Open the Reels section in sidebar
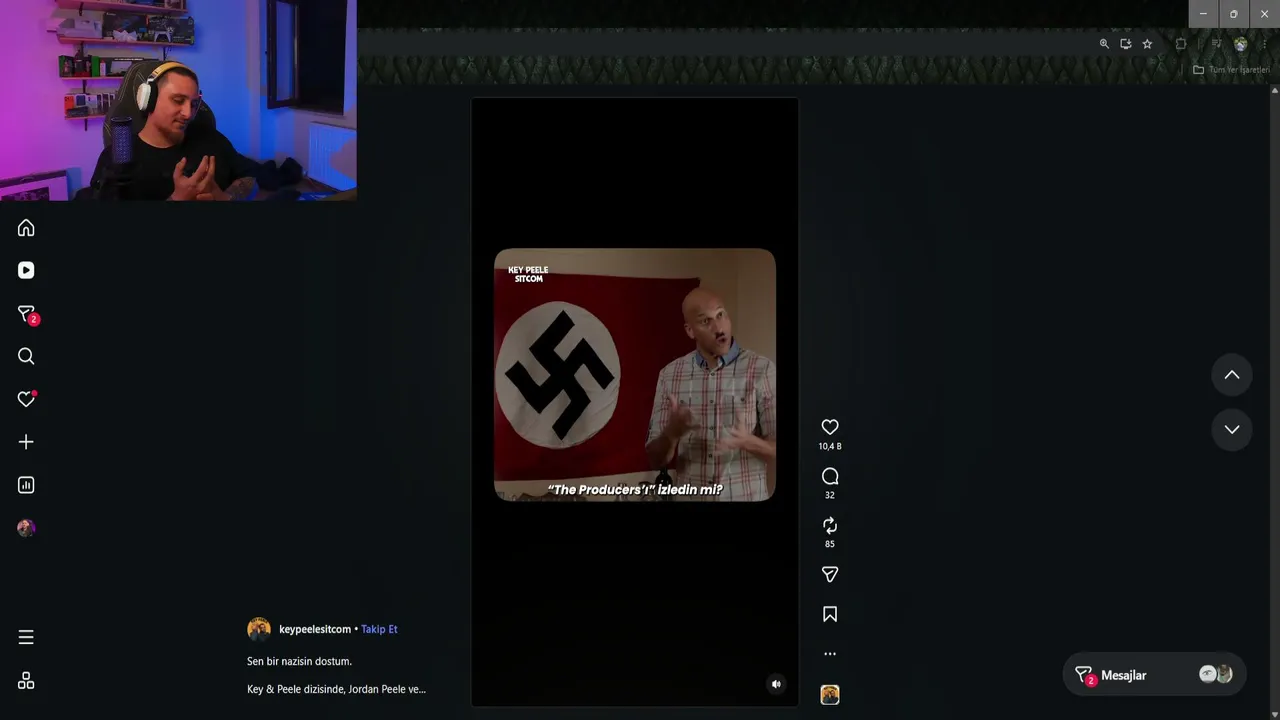The width and height of the screenshot is (1280, 720). coord(26,270)
